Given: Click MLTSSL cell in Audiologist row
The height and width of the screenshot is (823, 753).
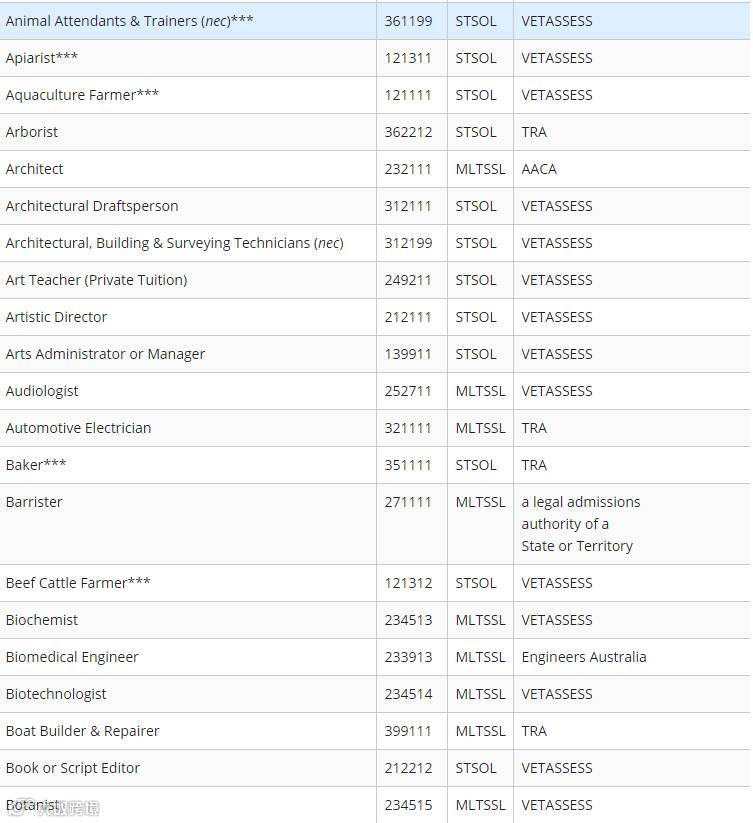Looking at the screenshot, I should click(x=480, y=391).
